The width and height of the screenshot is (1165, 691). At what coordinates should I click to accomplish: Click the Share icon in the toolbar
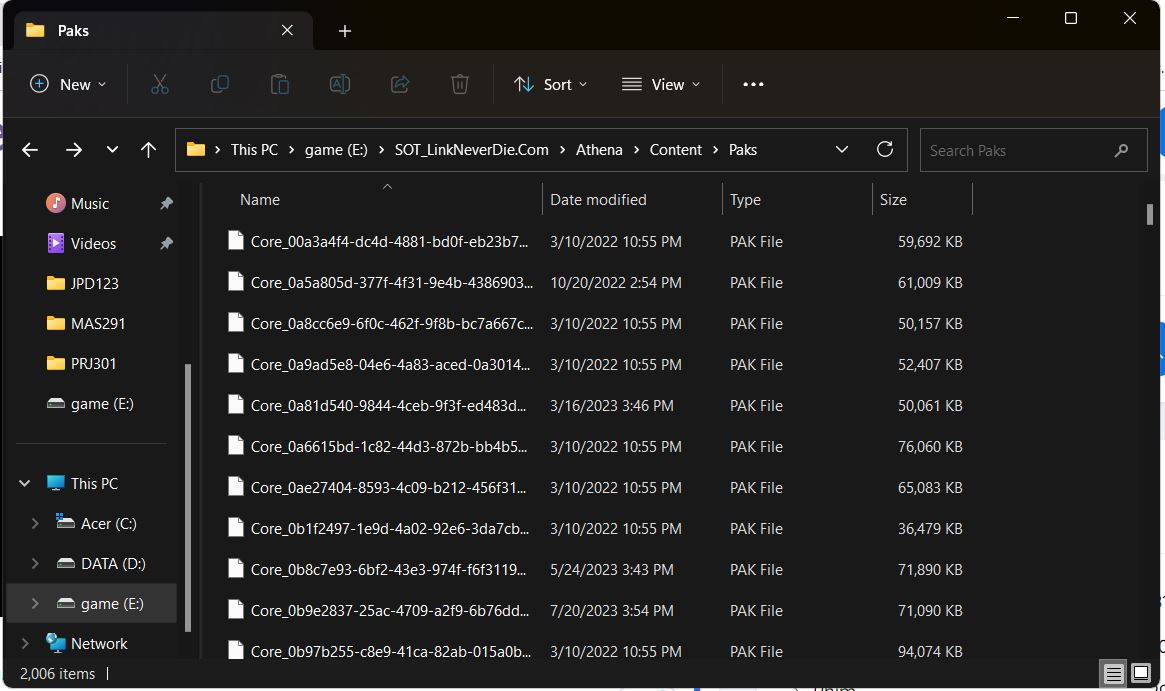point(400,84)
